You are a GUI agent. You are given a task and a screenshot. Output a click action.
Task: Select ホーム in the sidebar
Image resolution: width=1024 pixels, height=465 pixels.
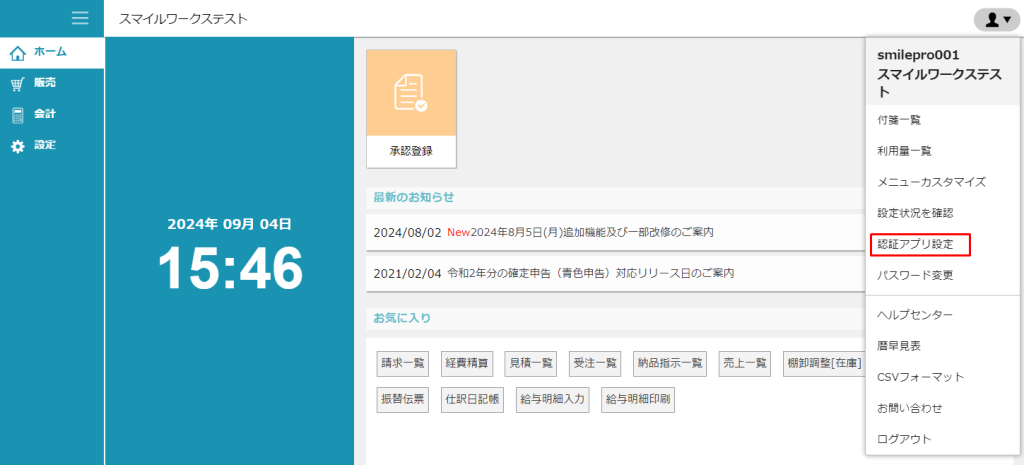point(52,53)
